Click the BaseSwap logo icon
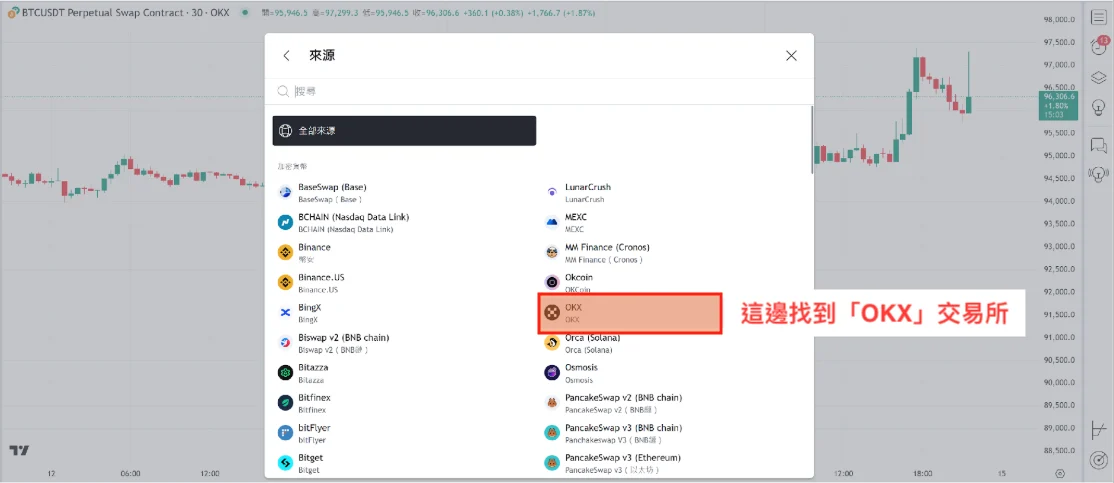 [285, 192]
